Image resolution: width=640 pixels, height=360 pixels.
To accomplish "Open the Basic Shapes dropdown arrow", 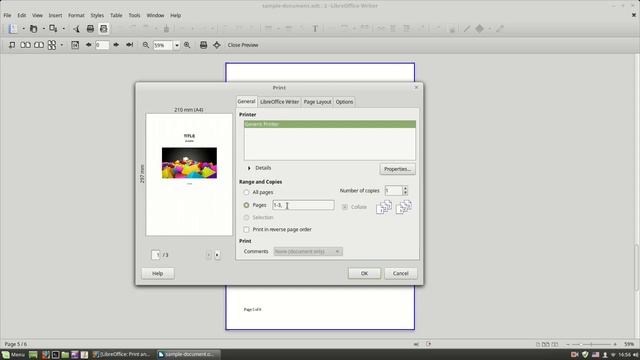I will click(490, 29).
